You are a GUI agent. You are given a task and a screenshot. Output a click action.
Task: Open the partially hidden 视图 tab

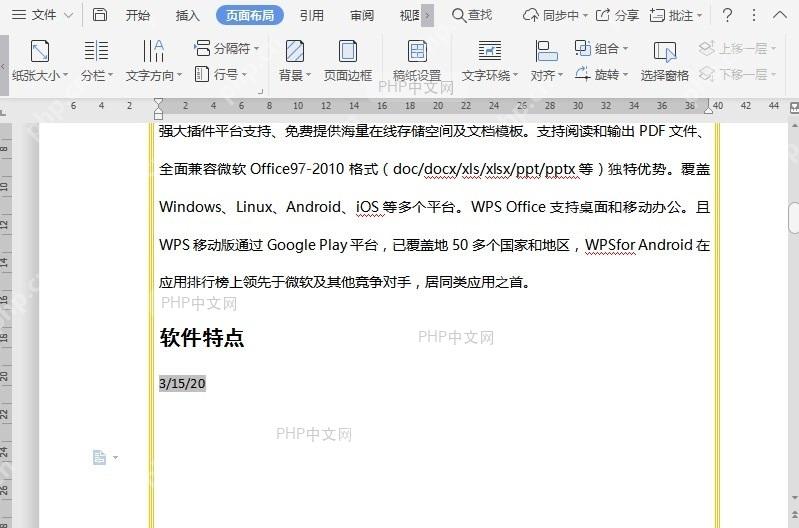pyautogui.click(x=410, y=15)
